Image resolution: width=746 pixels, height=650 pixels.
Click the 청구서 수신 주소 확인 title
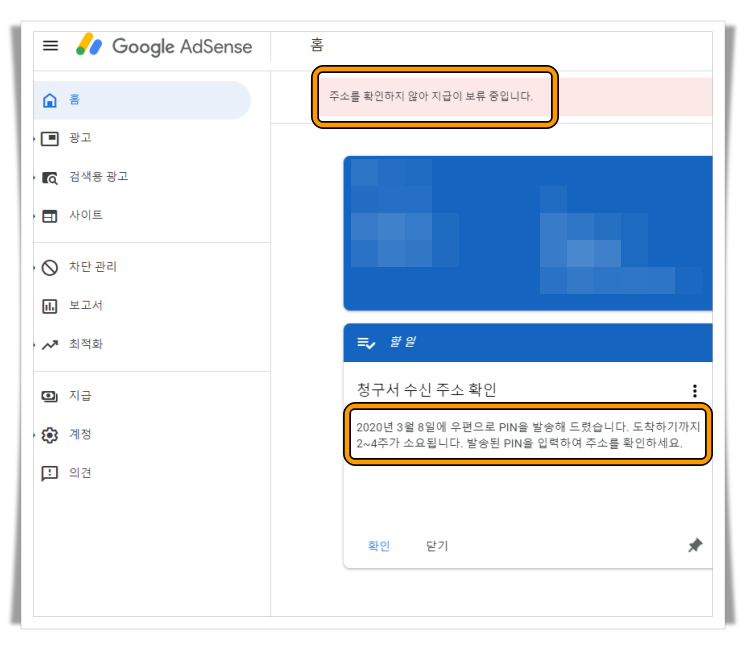(427, 390)
